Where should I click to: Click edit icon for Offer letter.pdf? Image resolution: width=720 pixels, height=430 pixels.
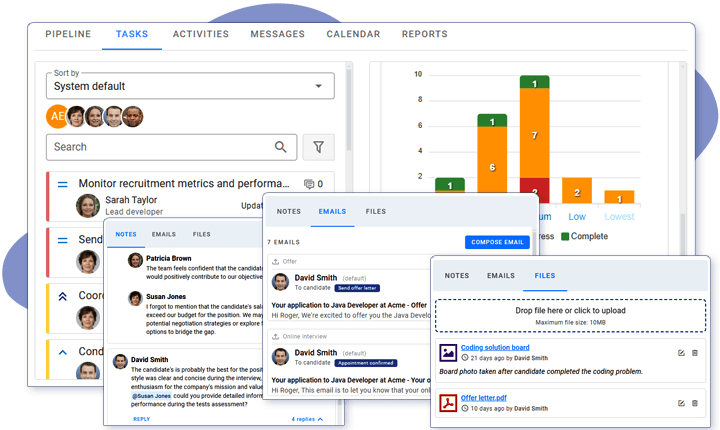(681, 402)
